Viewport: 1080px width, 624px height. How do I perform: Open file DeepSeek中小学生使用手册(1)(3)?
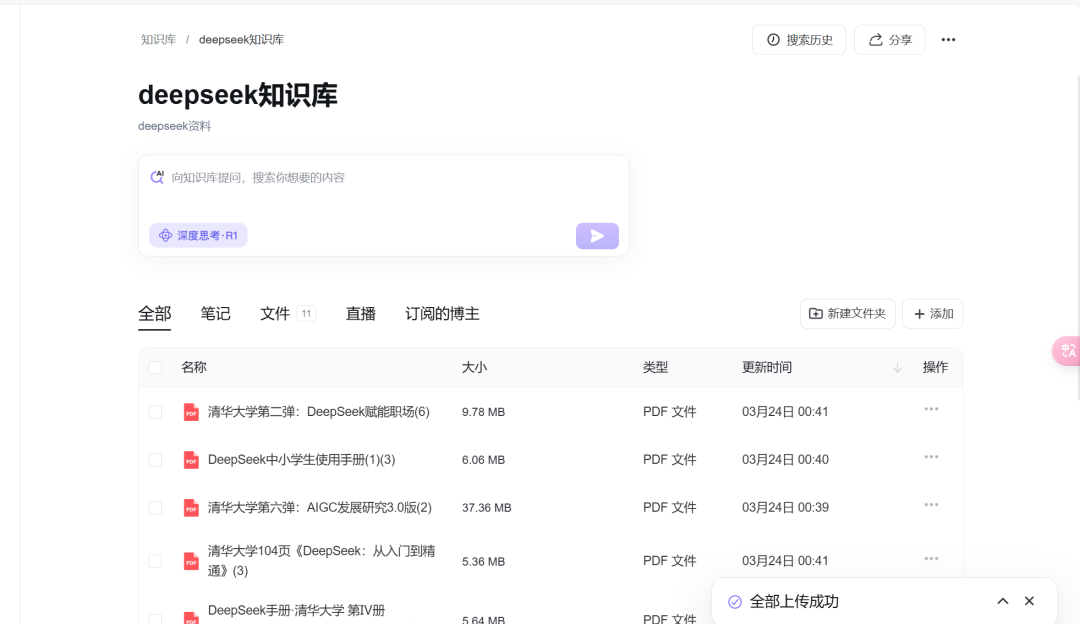(301, 459)
